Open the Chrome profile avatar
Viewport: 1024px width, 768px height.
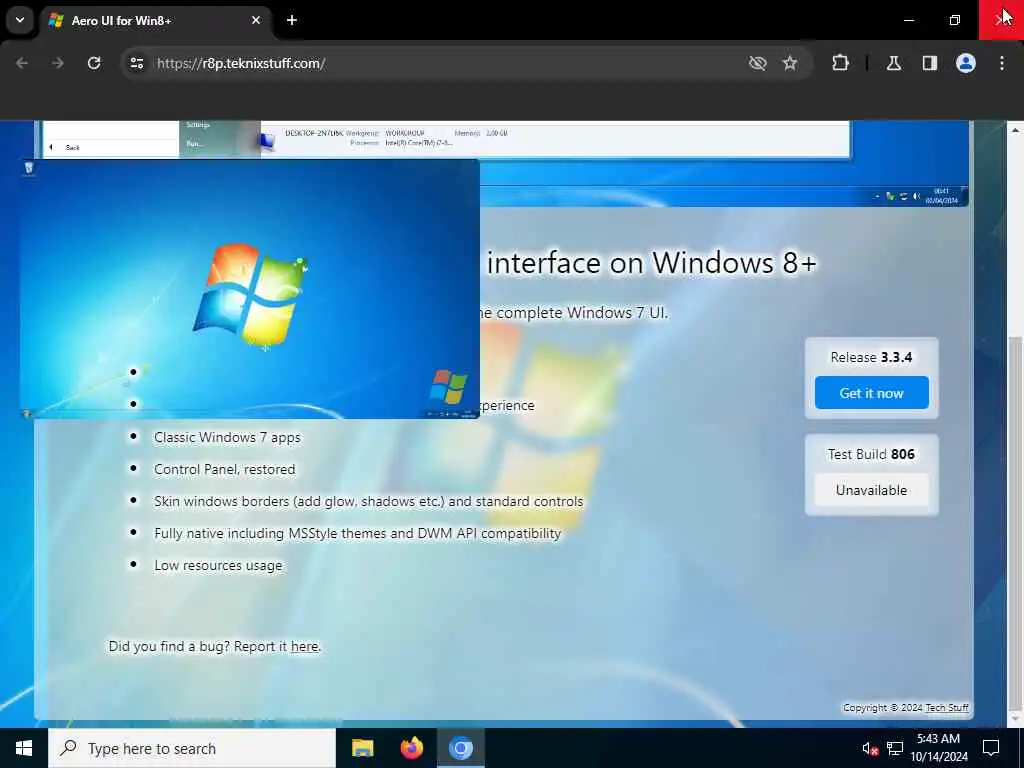tap(965, 63)
